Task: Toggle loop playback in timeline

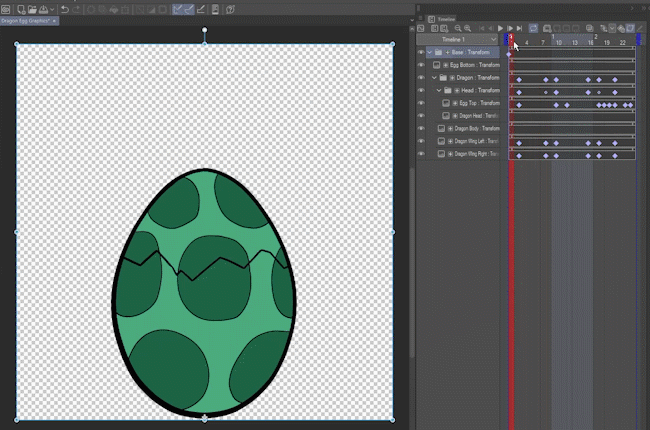Action: click(x=534, y=28)
